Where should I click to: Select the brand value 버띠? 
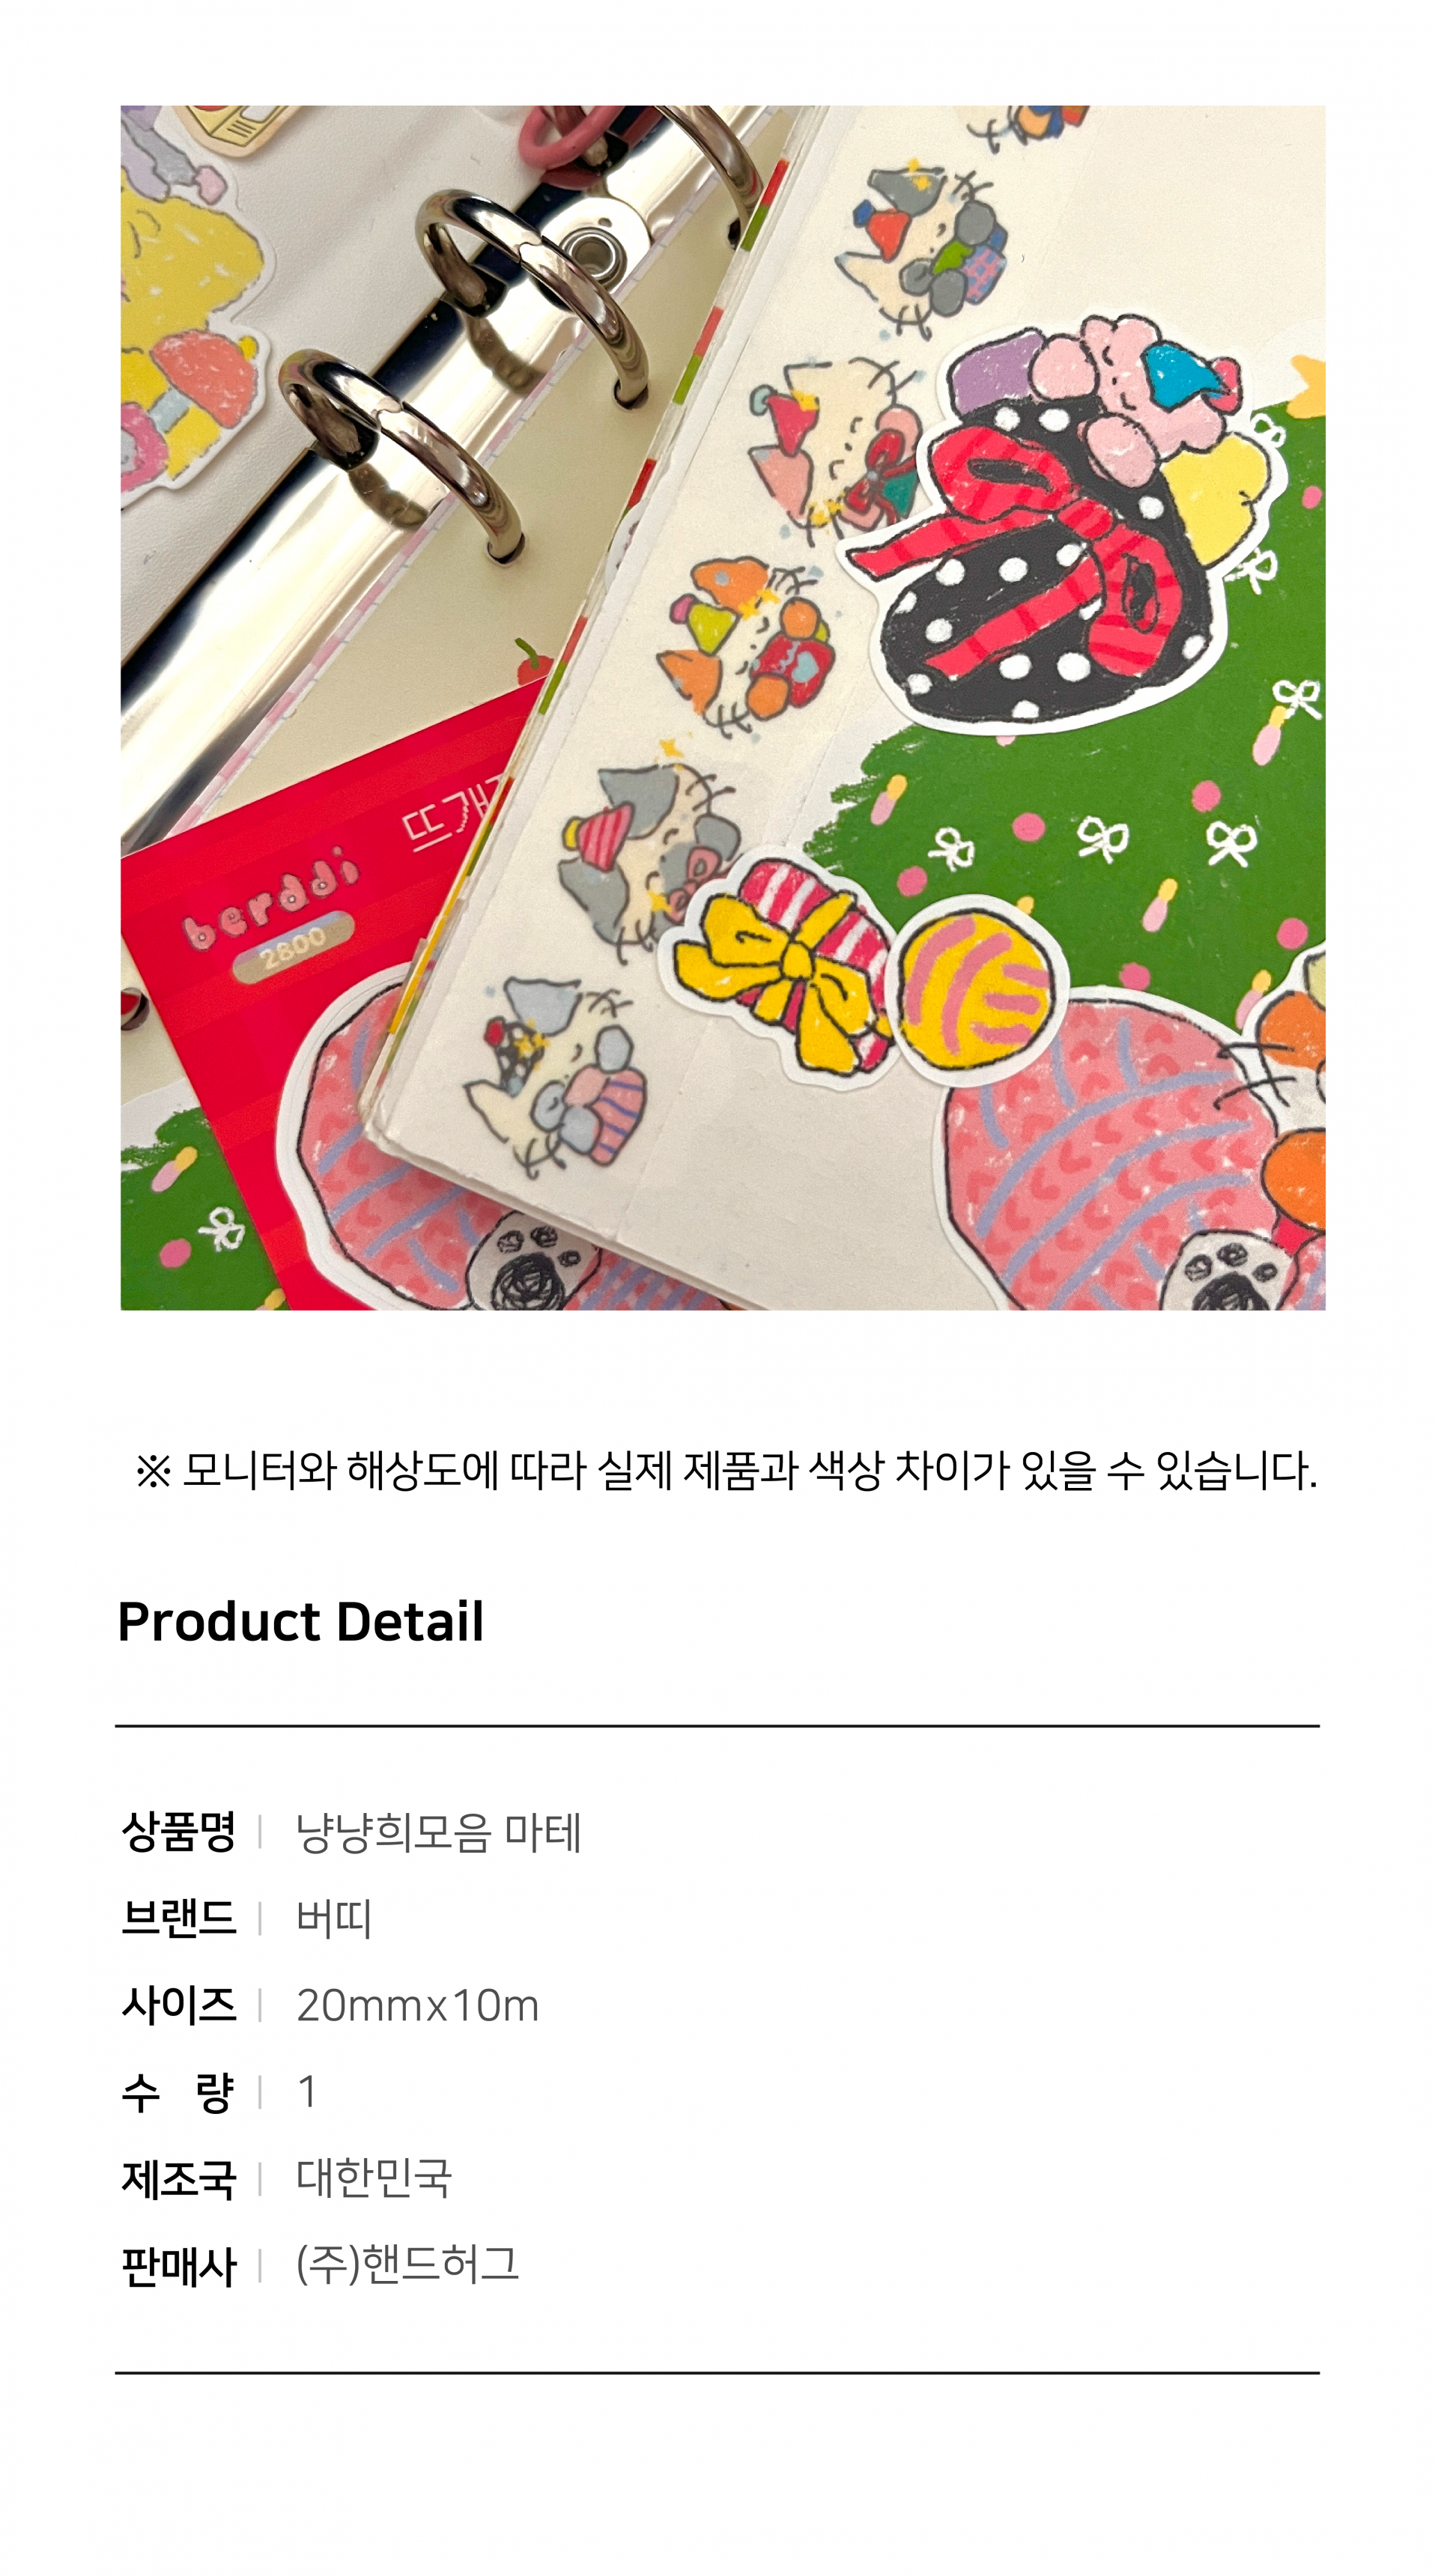[x=334, y=1919]
